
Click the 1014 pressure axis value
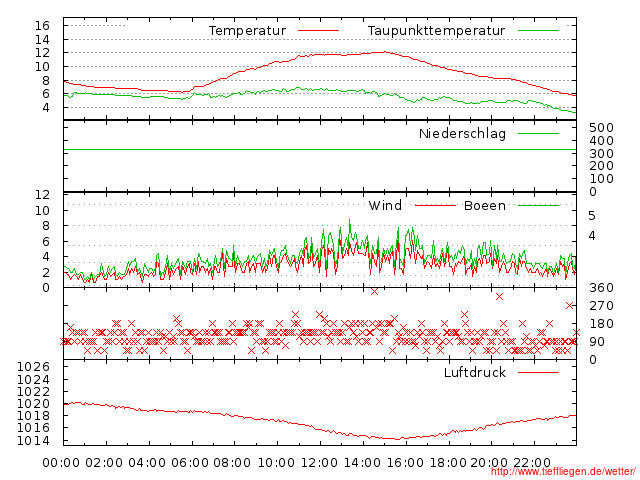[33, 441]
